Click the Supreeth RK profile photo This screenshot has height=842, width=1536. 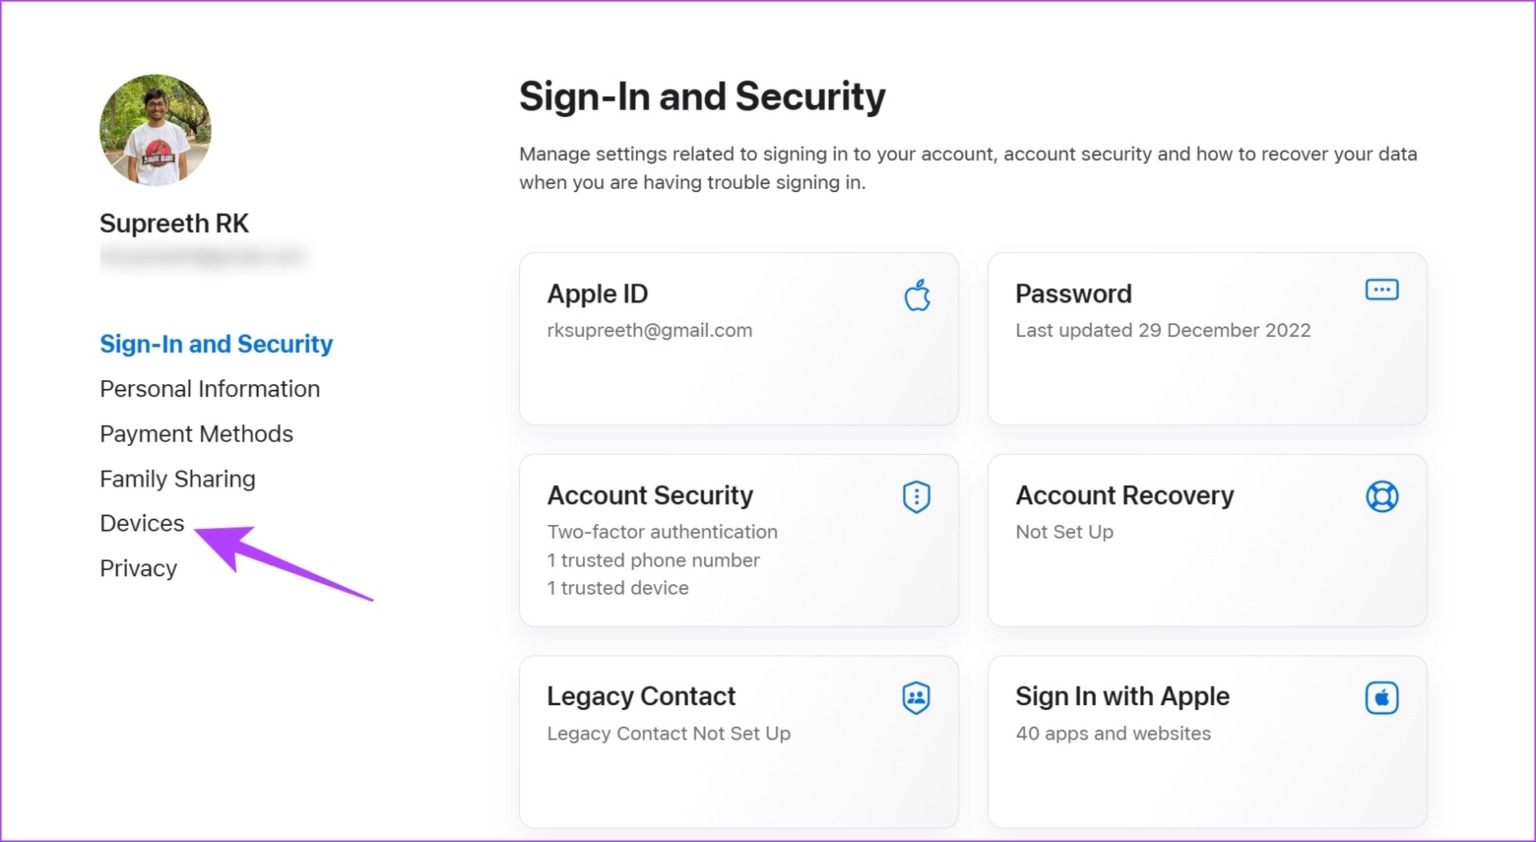click(155, 130)
